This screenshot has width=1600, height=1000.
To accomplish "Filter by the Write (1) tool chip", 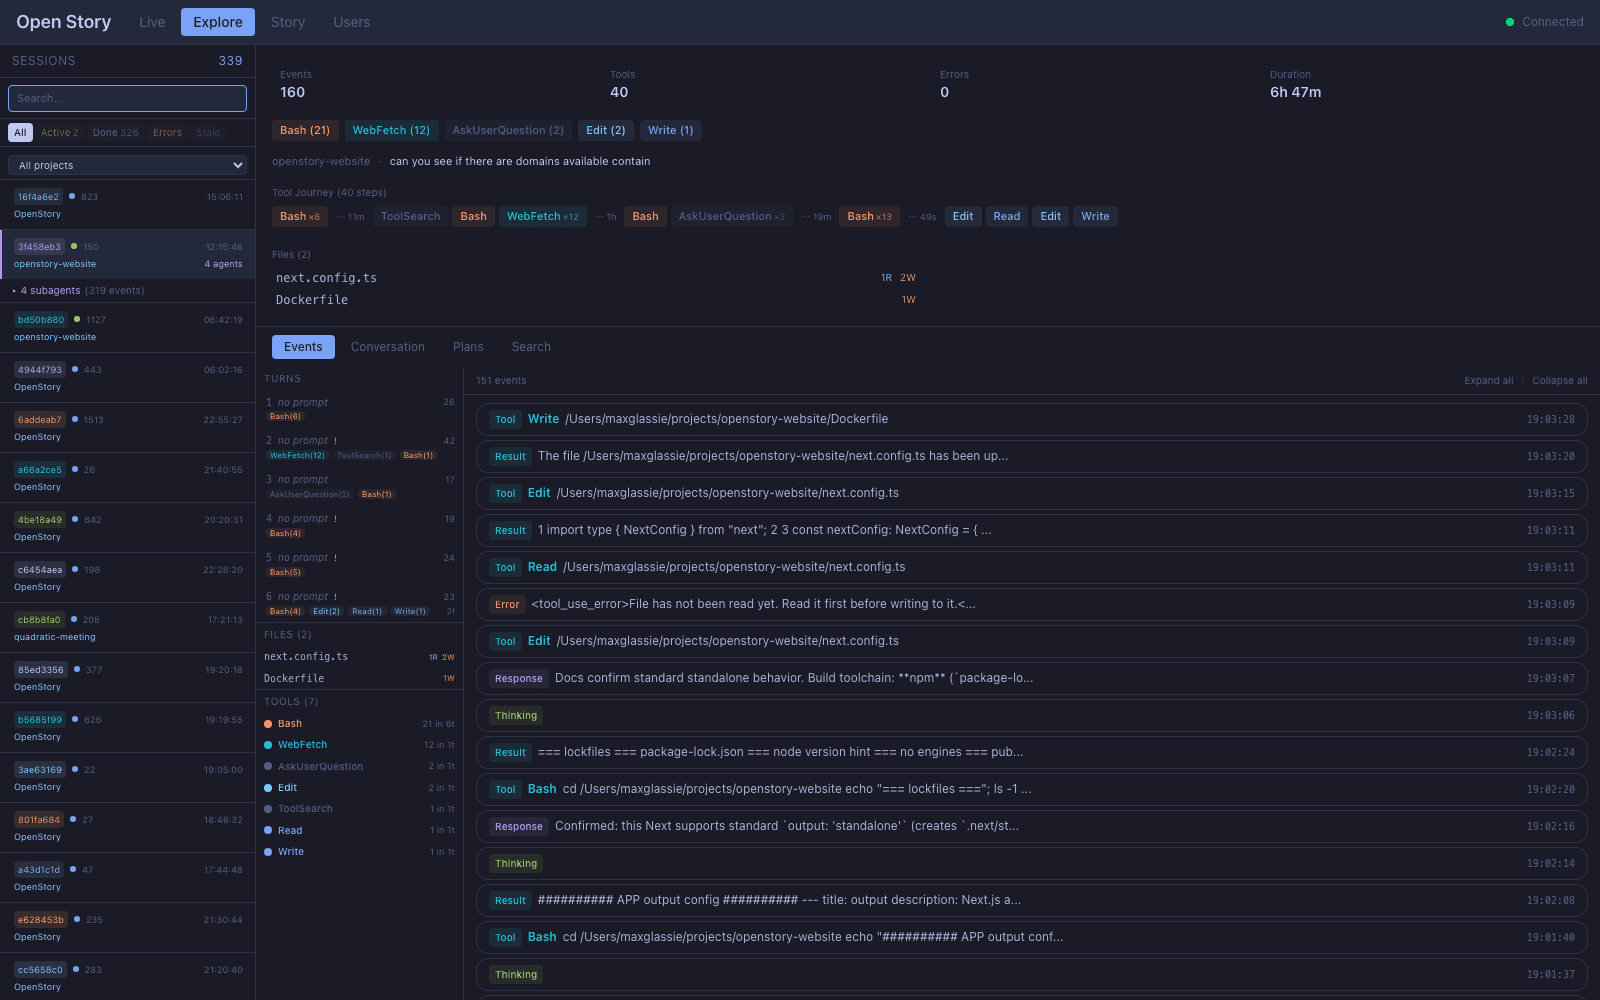I will (x=671, y=131).
